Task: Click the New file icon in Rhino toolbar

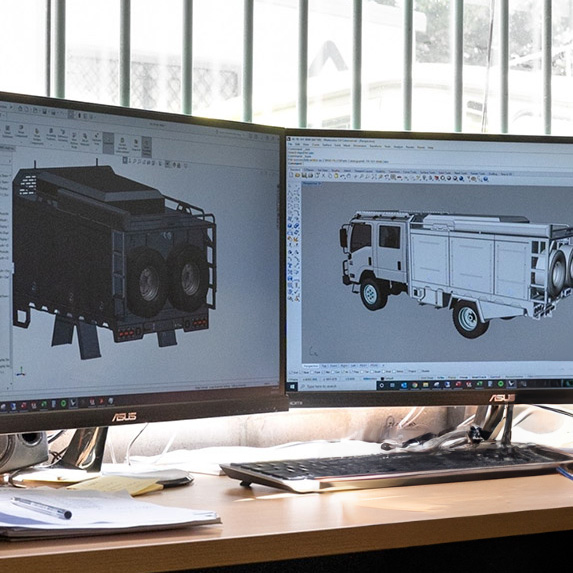Action: pos(291,175)
